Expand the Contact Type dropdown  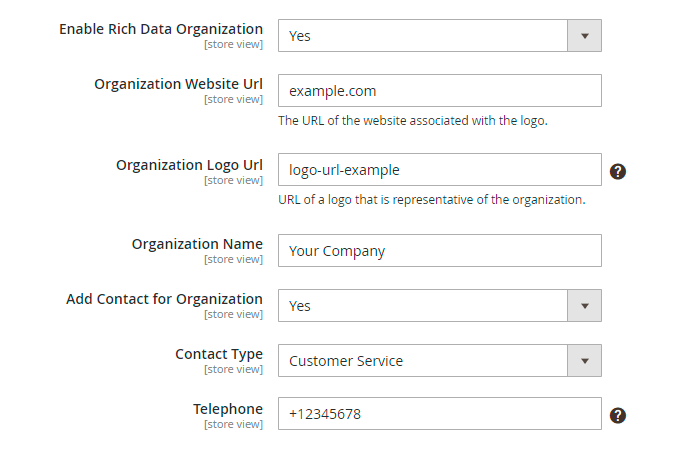[423, 361]
